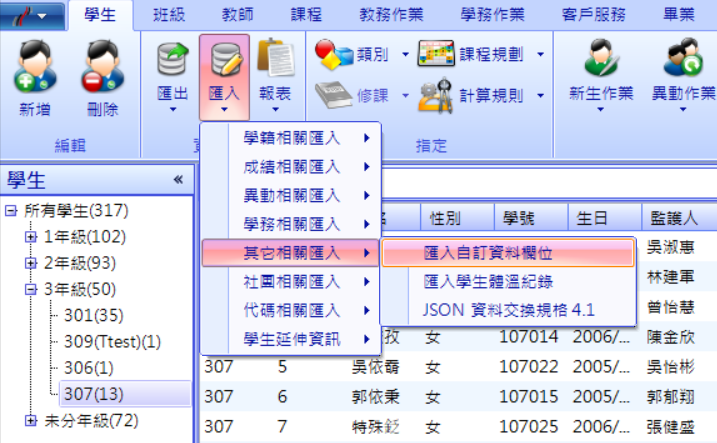Sort by the 學號 column header
The image size is (717, 443).
coord(531,219)
